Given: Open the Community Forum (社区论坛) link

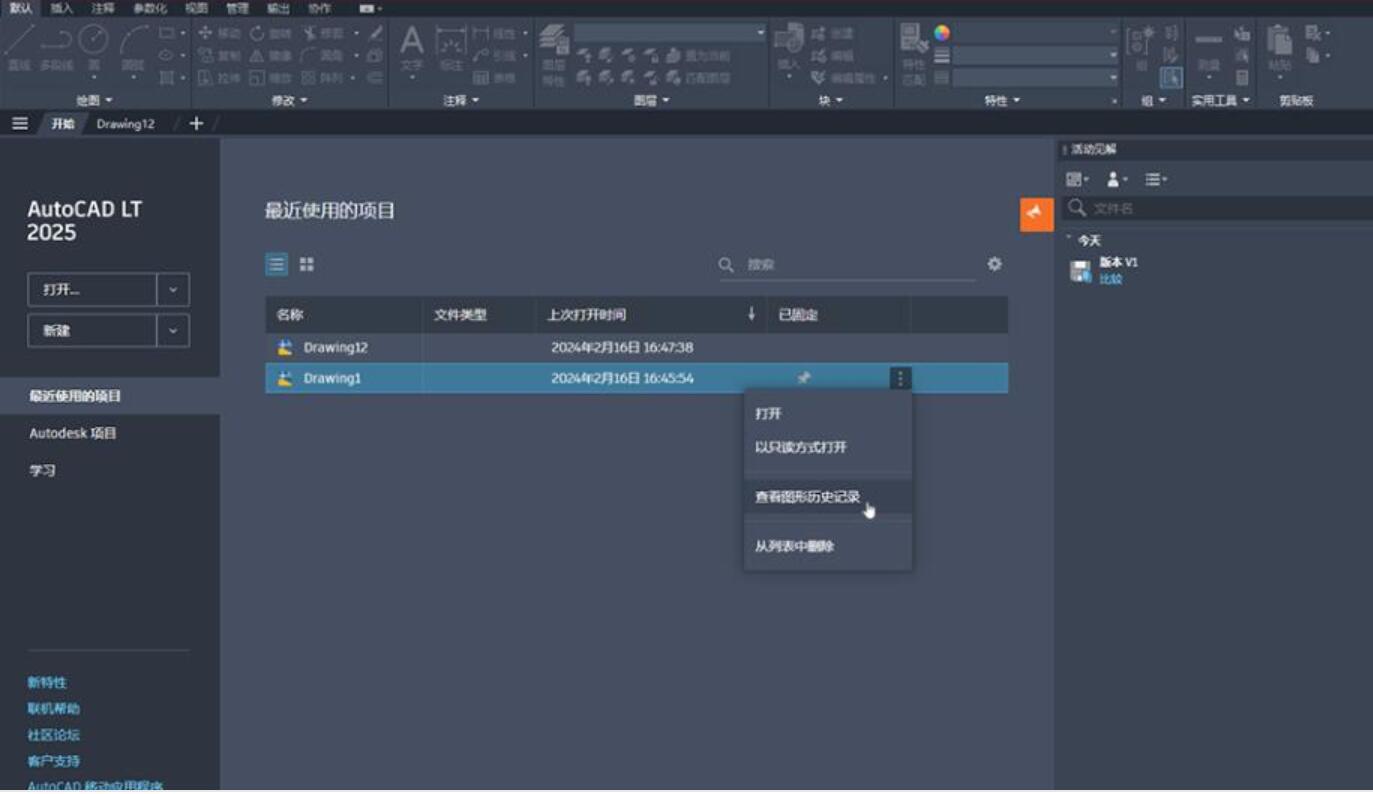Looking at the screenshot, I should click(x=53, y=735).
